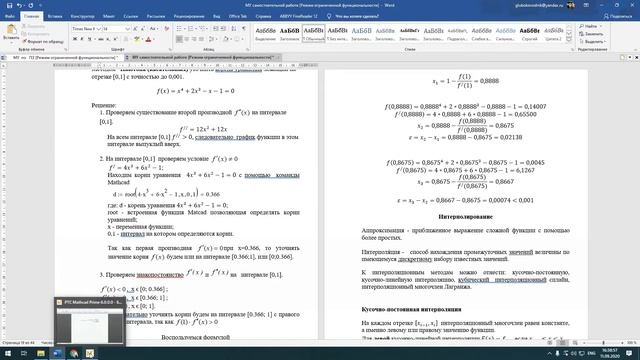This screenshot has width=640, height=360.
Task: Open Windows Start menu
Action: (7, 353)
